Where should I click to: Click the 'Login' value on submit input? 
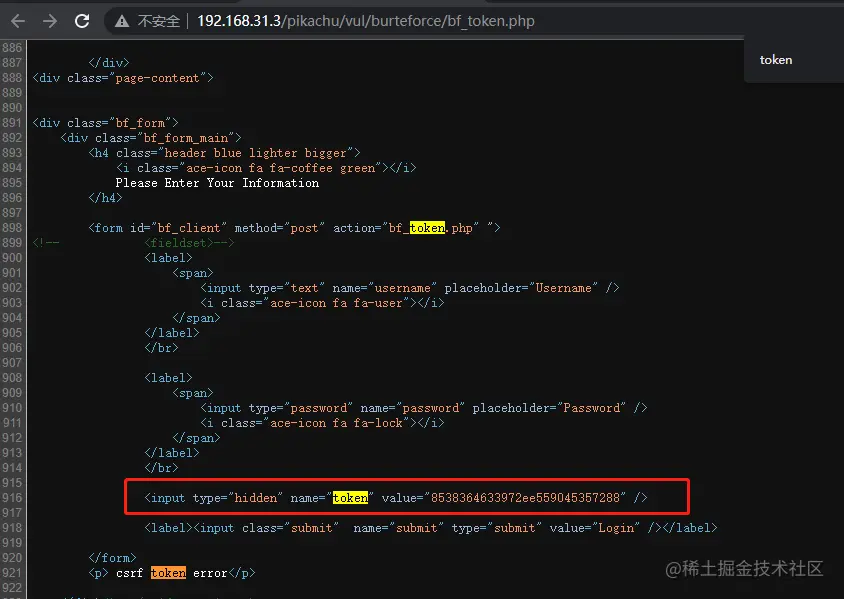pyautogui.click(x=616, y=528)
